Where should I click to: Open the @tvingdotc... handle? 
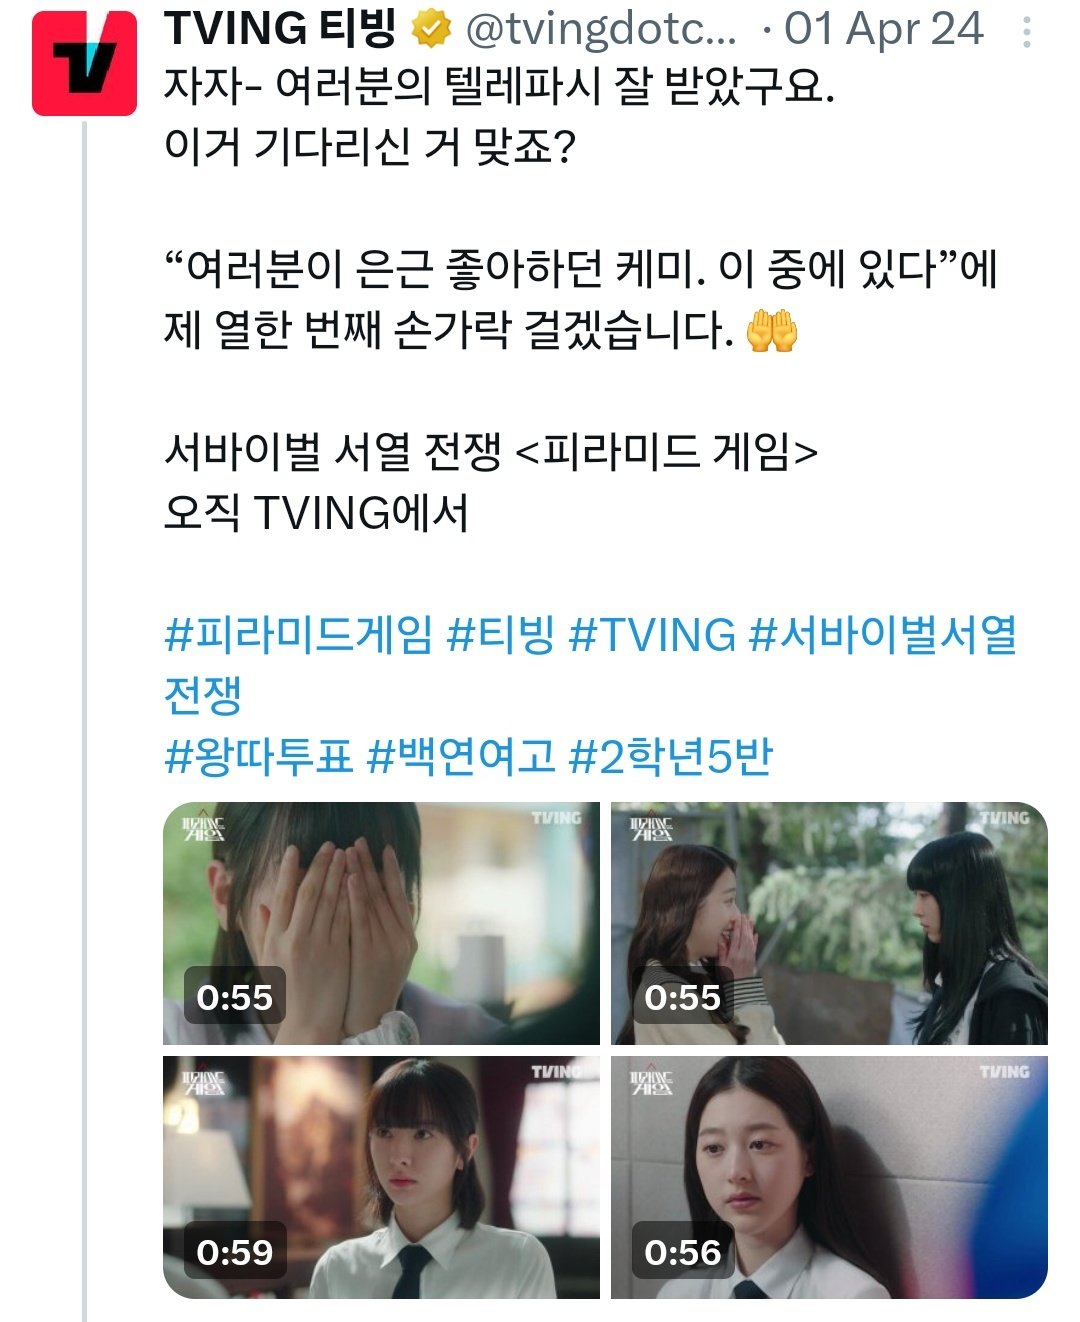point(601,30)
